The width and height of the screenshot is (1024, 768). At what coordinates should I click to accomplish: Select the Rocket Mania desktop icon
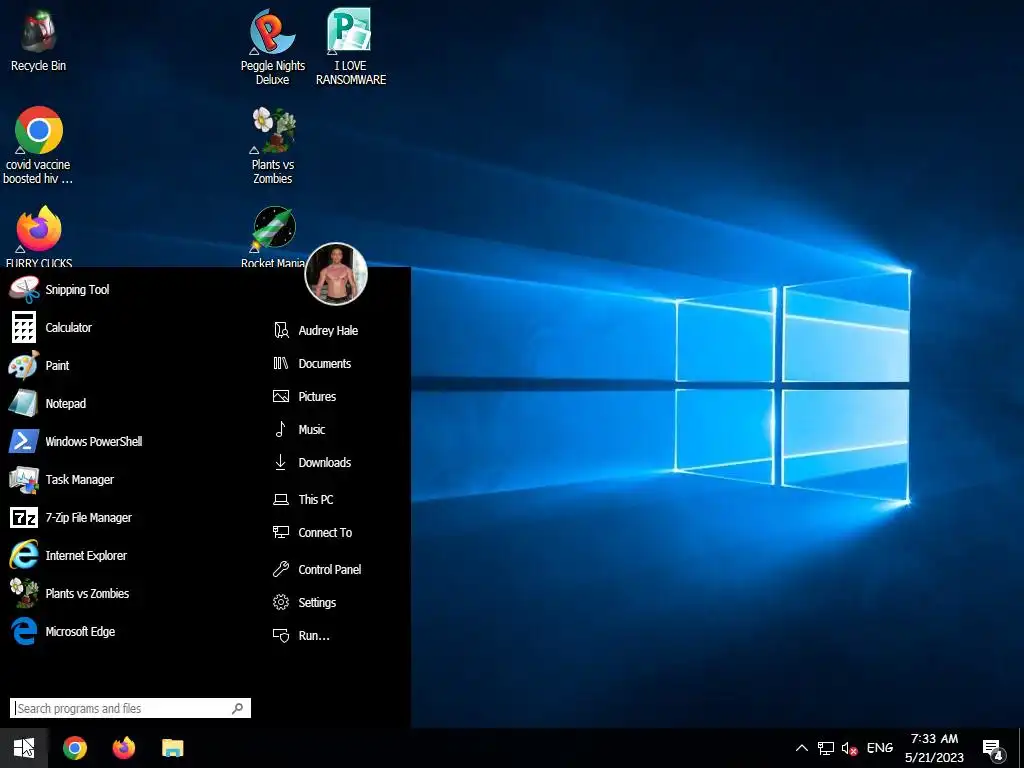coord(273,236)
